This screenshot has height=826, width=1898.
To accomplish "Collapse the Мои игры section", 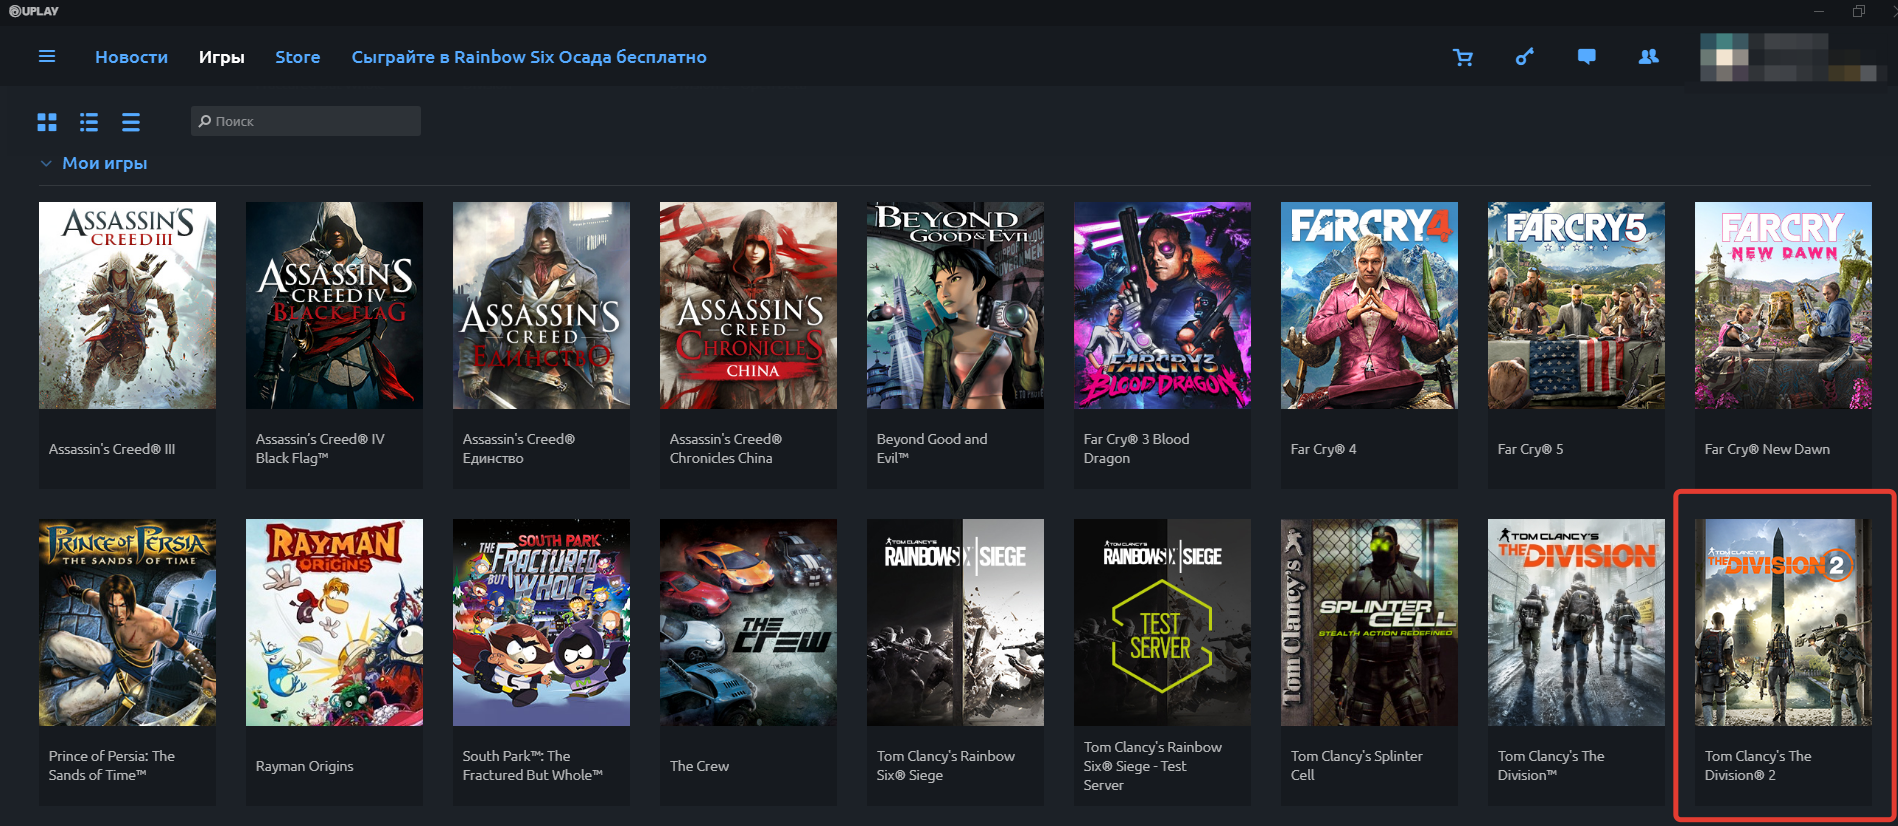I will [x=46, y=163].
